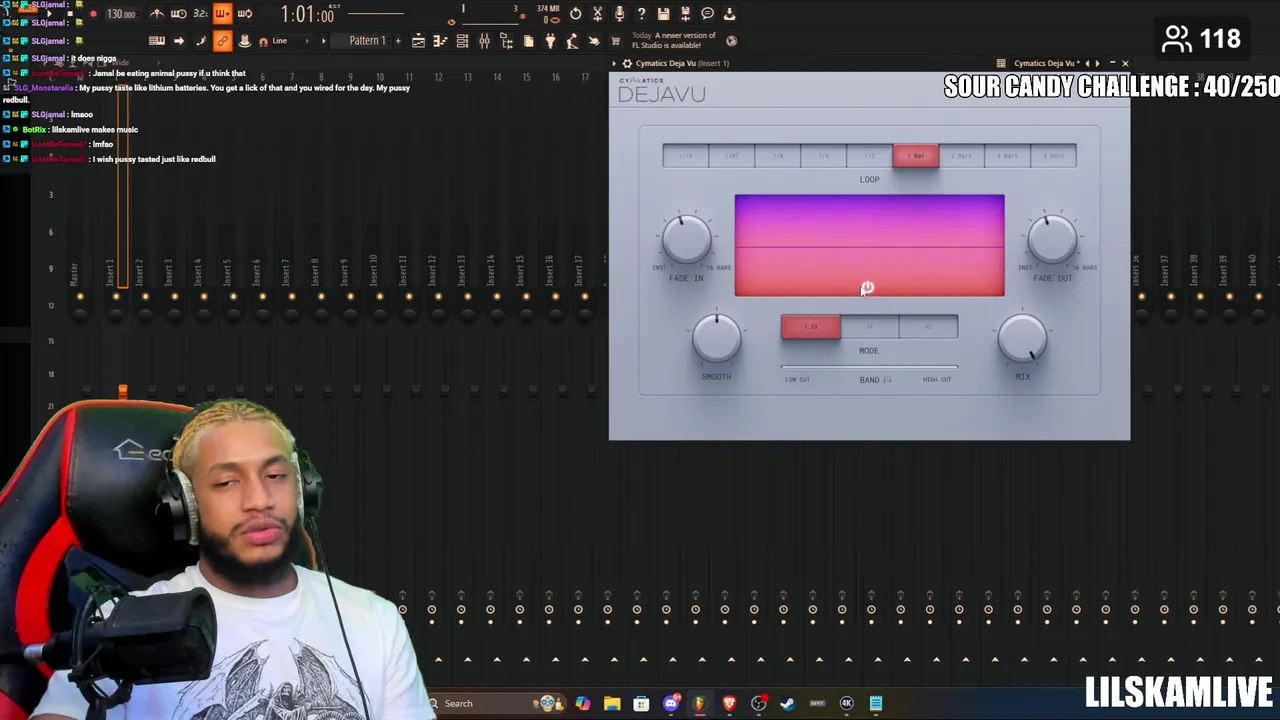
Task: Select 1/4 loop length button
Action: click(824, 156)
